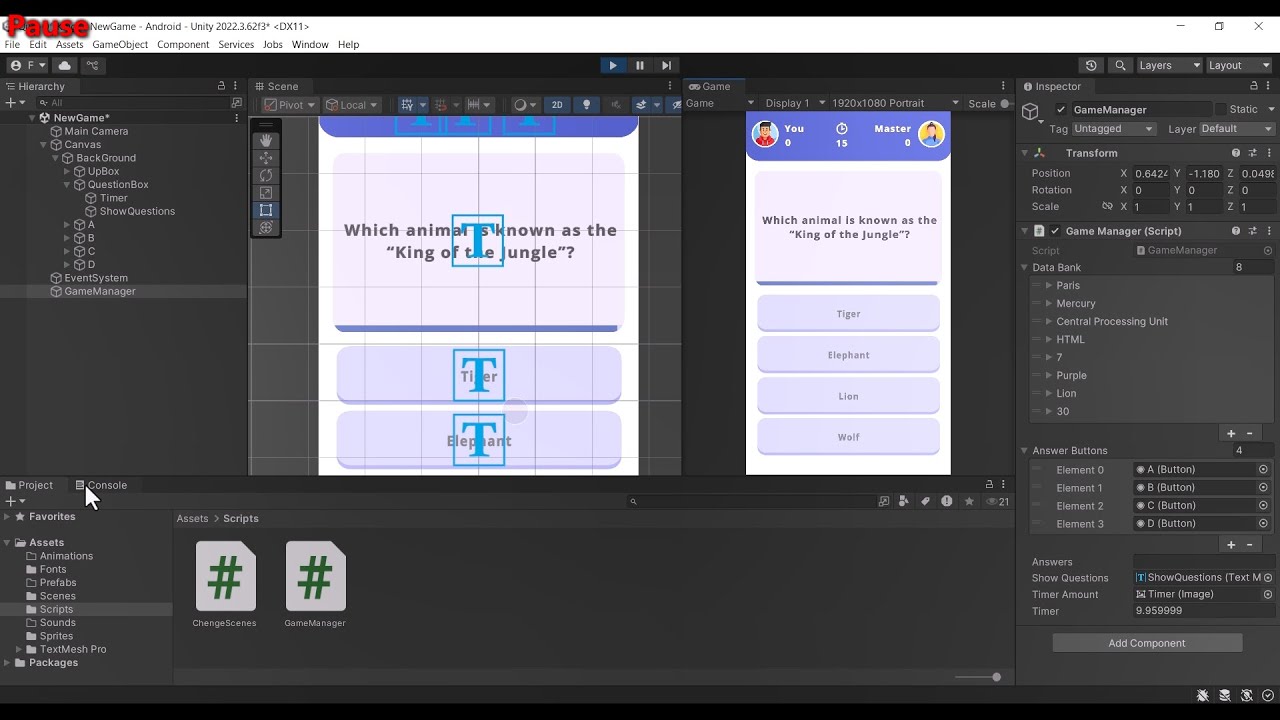Switch to the Console tab
Screen dimensions: 1280x720
(101, 485)
